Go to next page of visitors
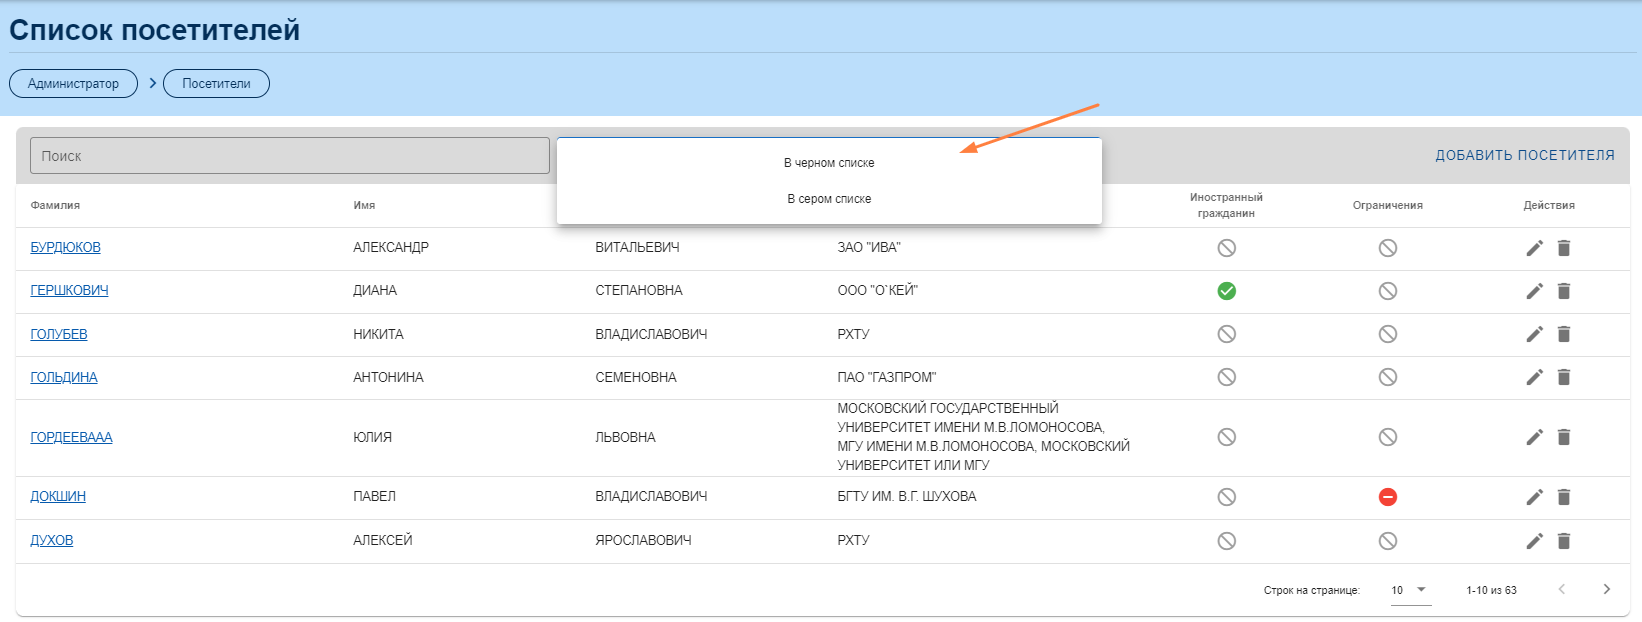The image size is (1642, 622). pos(1606,589)
